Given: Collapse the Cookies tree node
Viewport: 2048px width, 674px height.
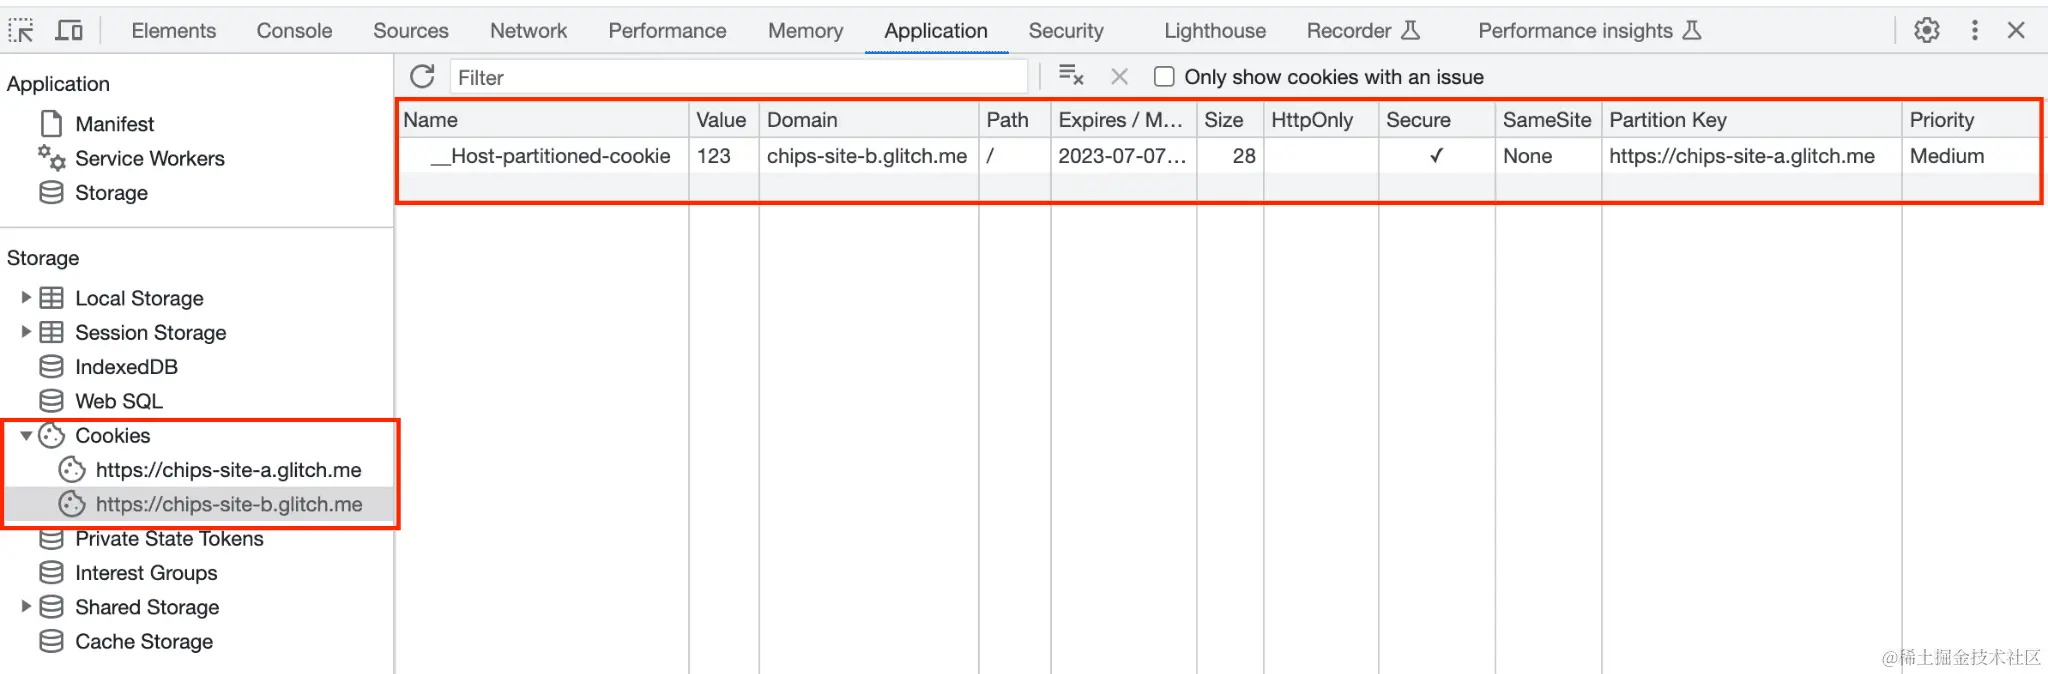Looking at the screenshot, I should click(x=26, y=436).
